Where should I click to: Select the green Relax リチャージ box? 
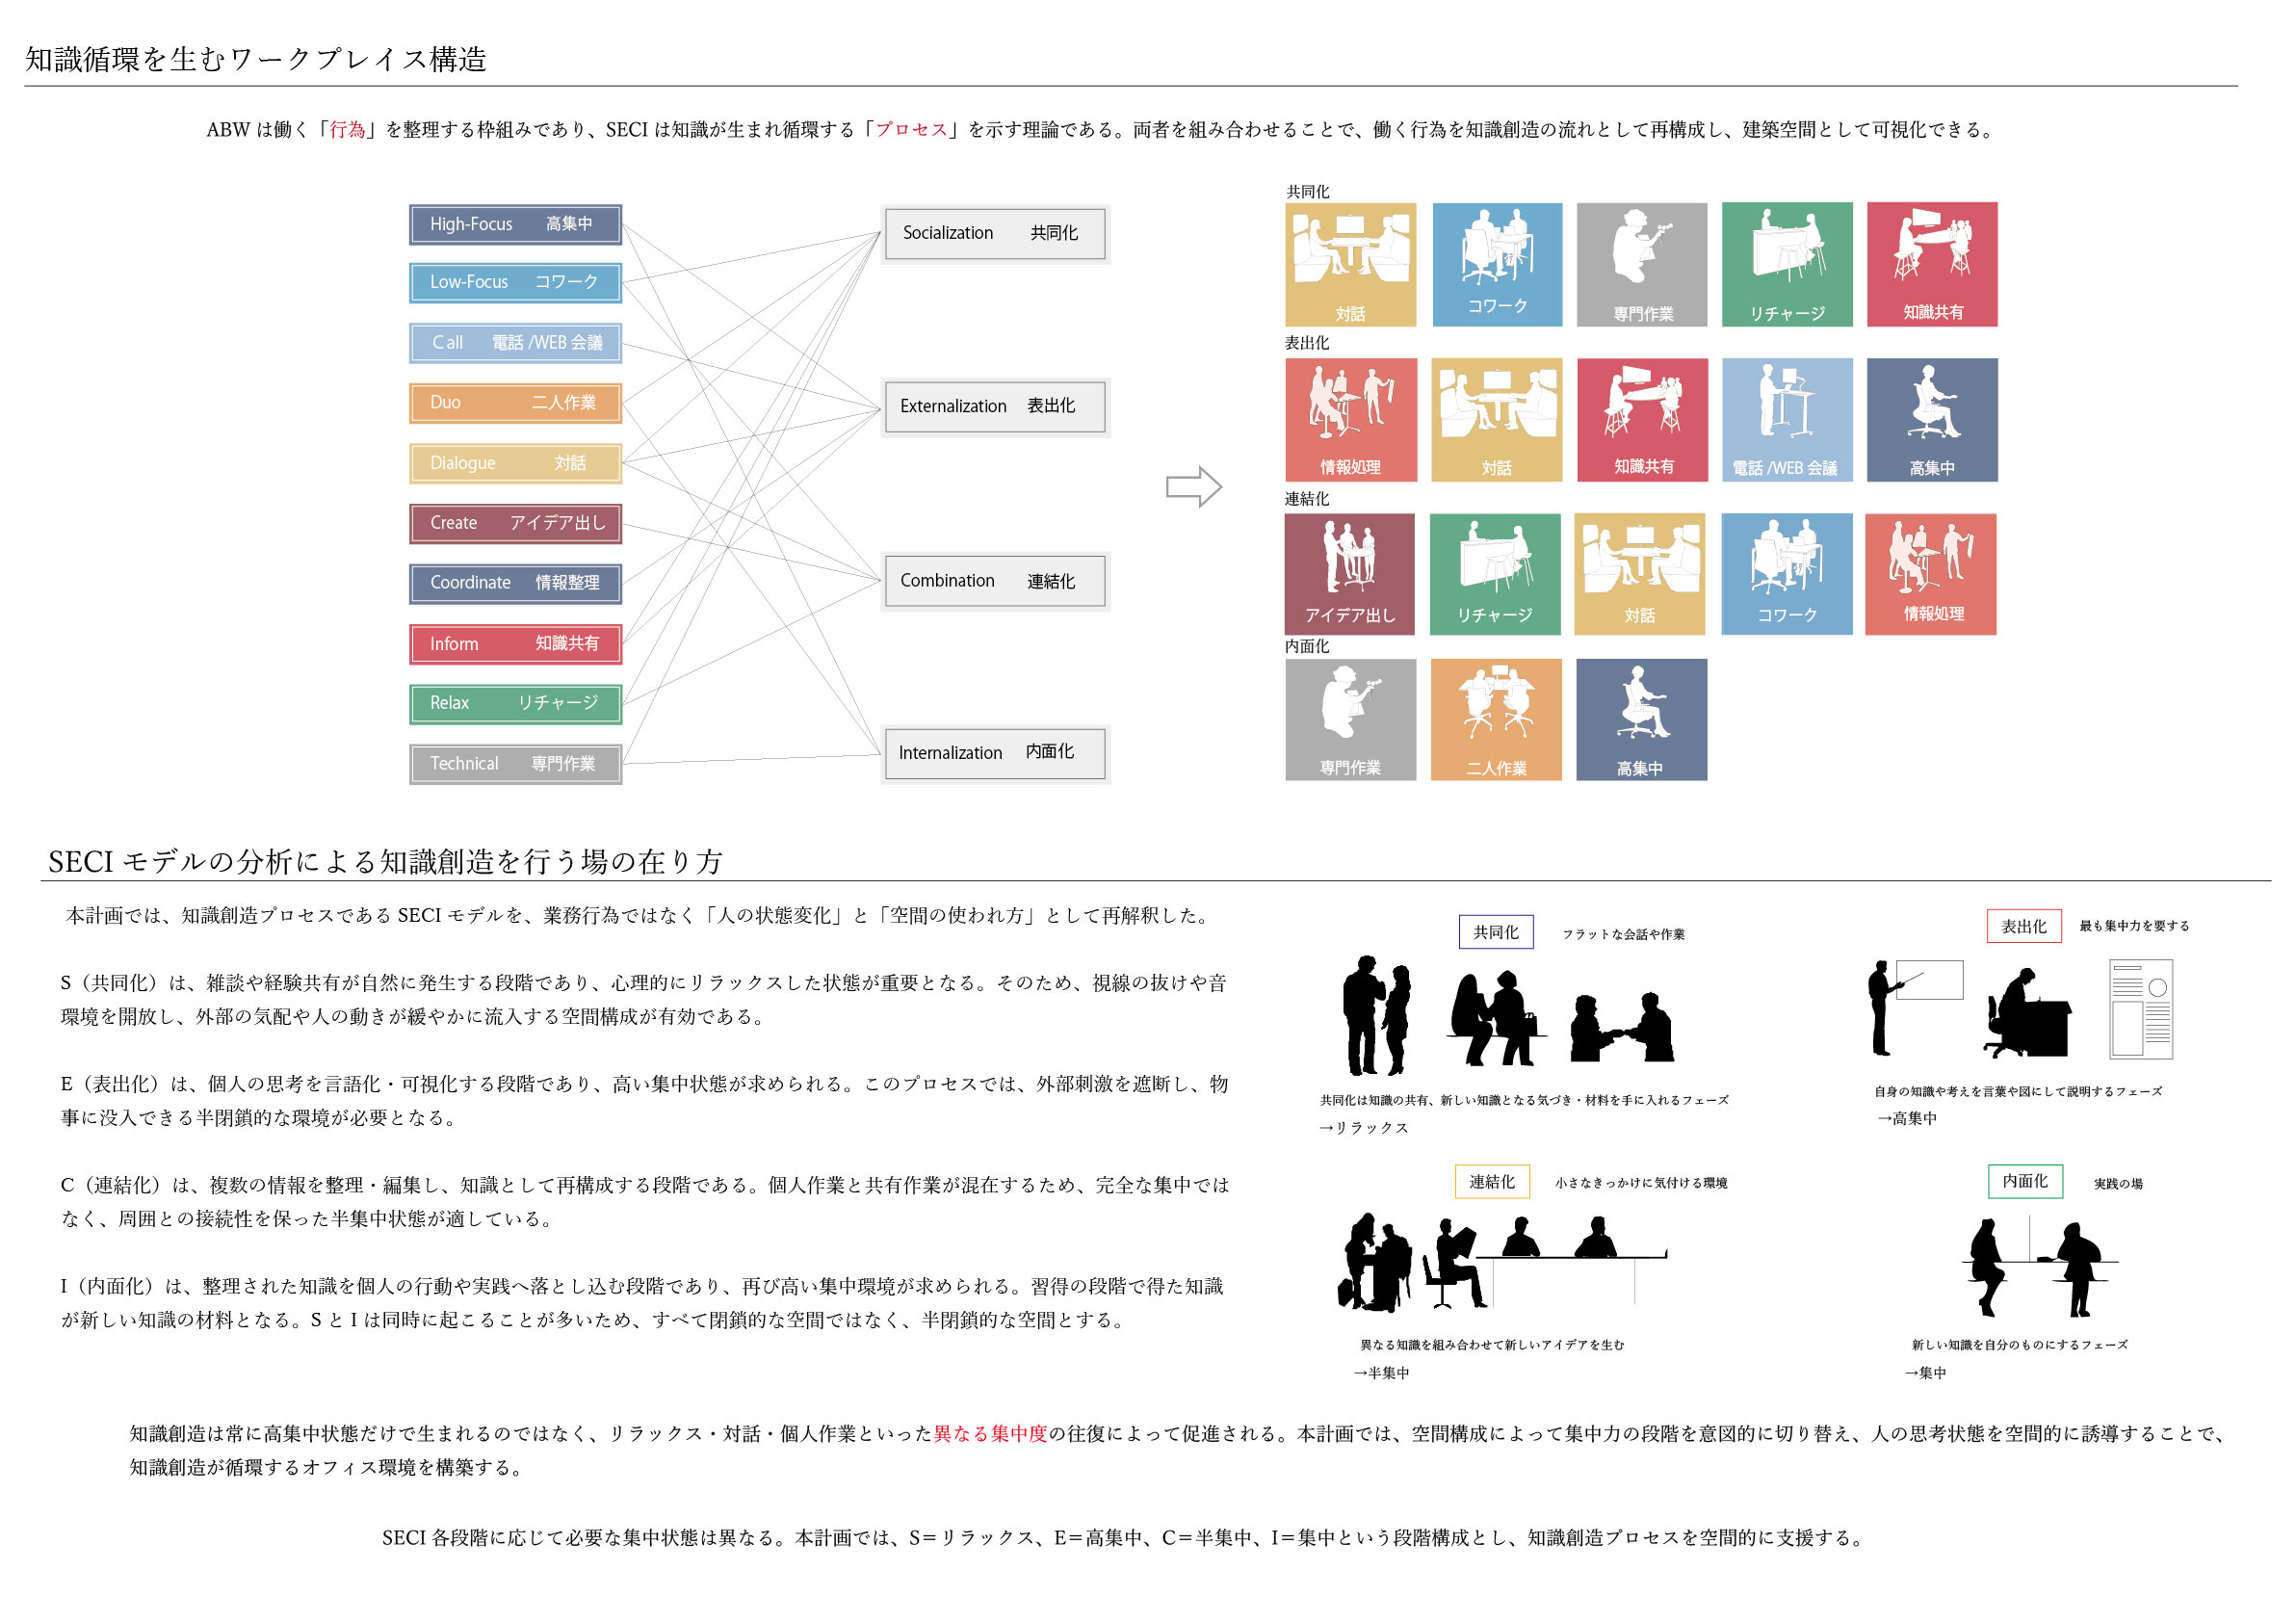515,703
